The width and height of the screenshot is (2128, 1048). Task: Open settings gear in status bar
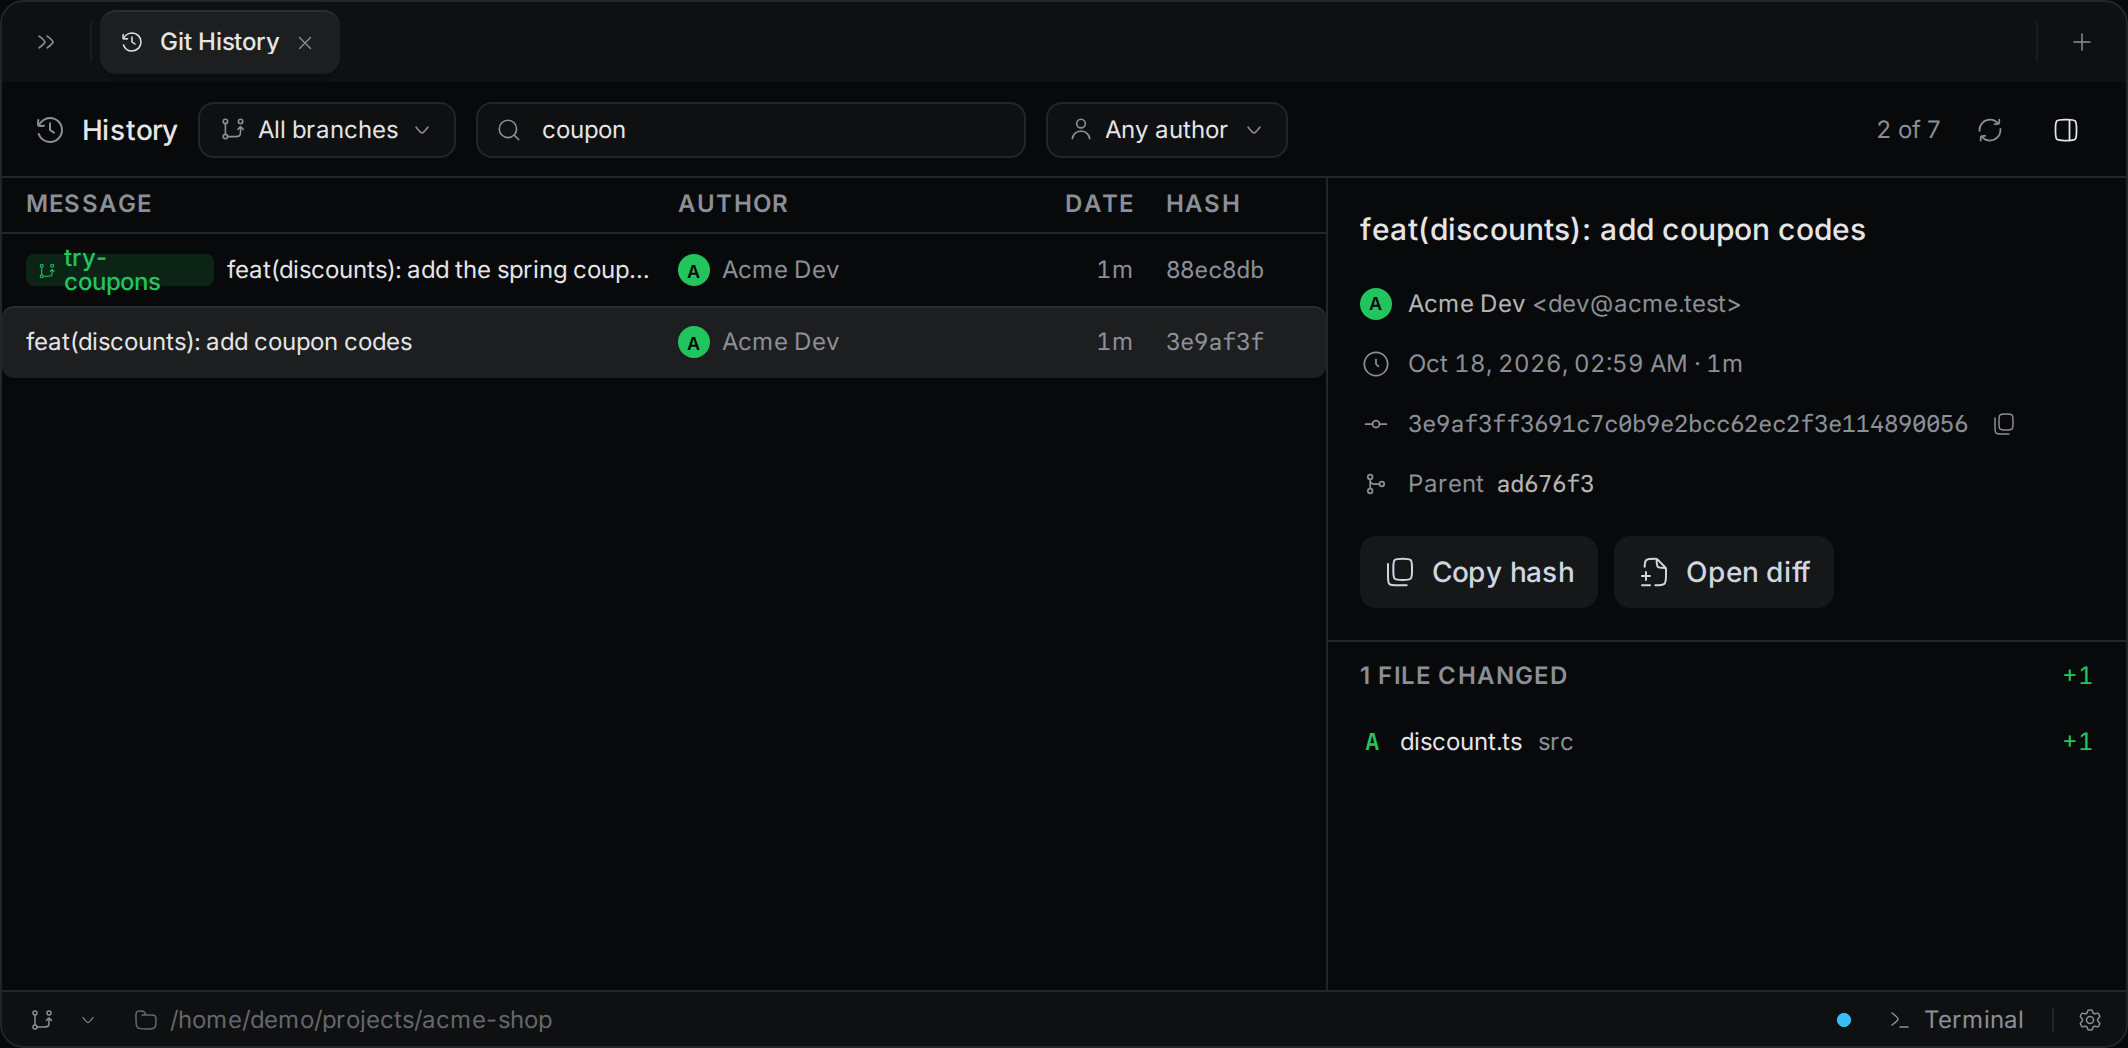[2090, 1020]
